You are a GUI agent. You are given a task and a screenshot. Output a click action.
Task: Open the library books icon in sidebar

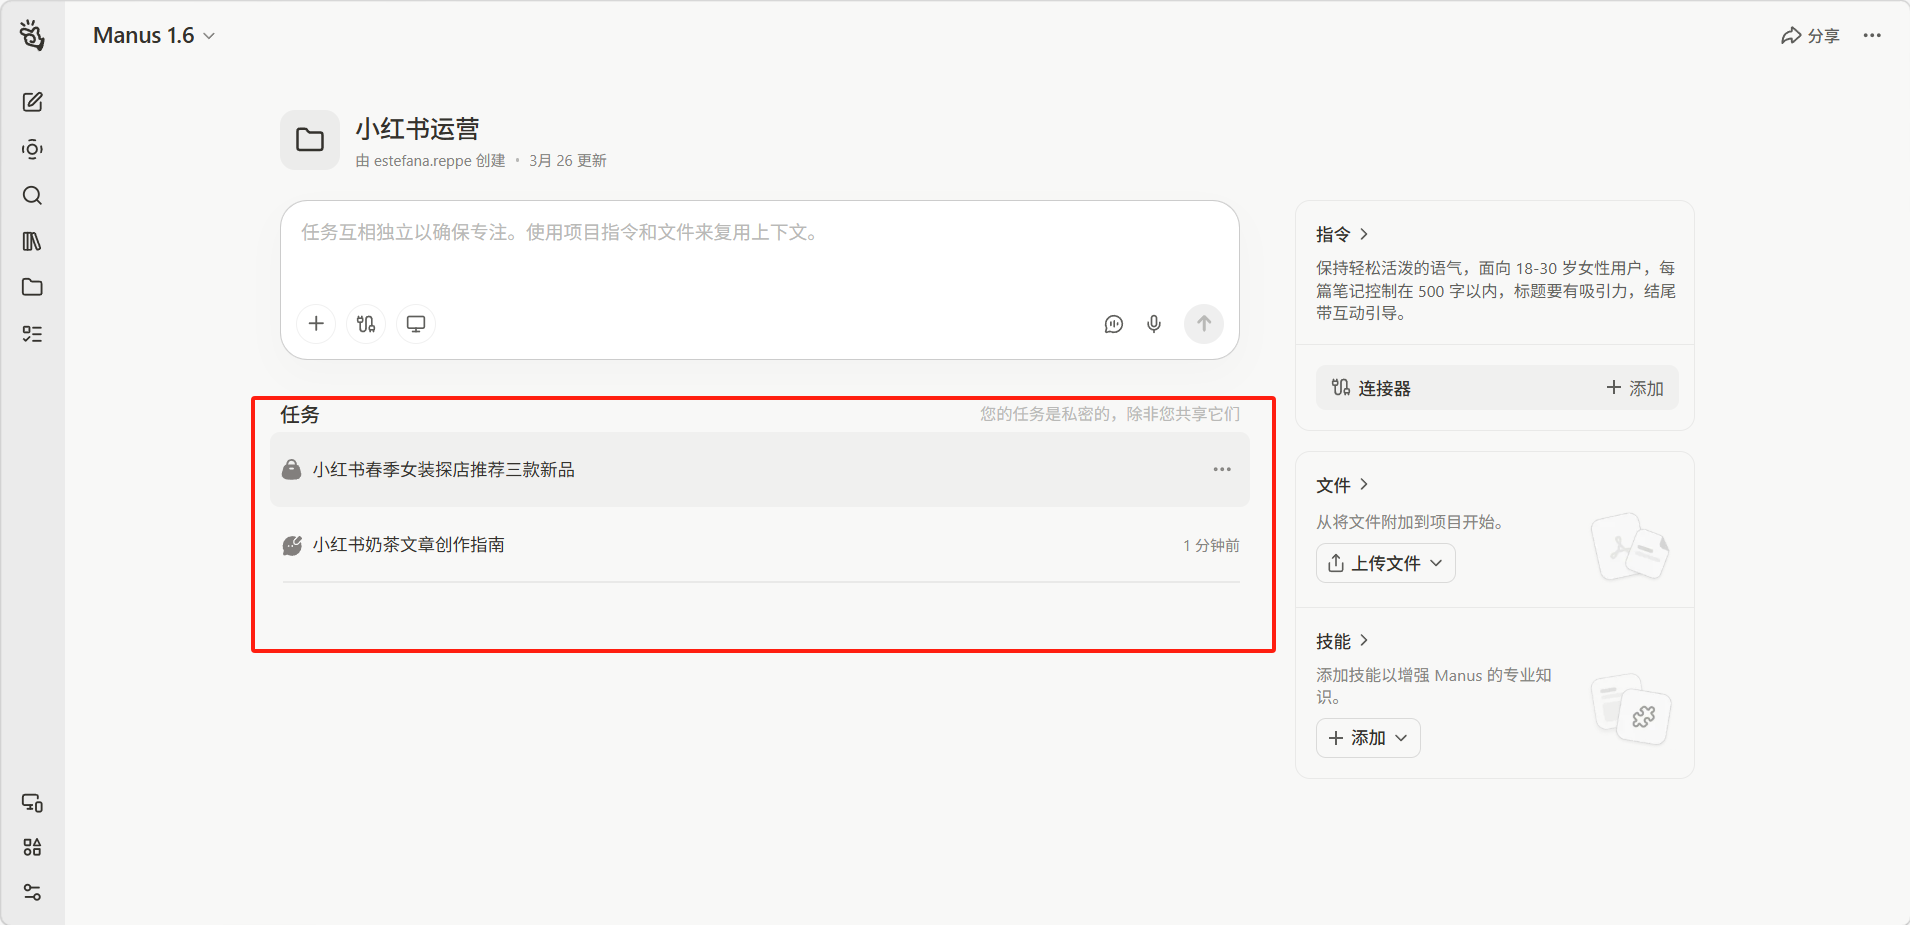click(32, 241)
